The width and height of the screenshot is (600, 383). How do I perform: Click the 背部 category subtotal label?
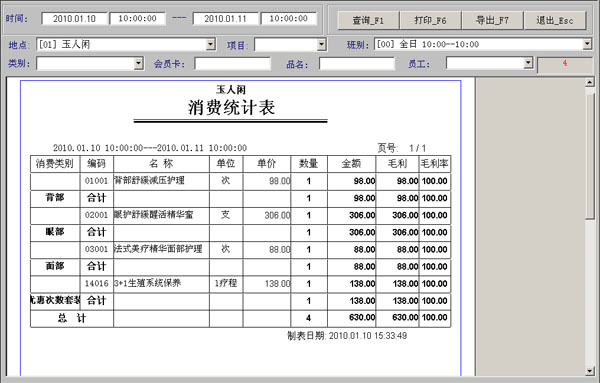click(55, 197)
